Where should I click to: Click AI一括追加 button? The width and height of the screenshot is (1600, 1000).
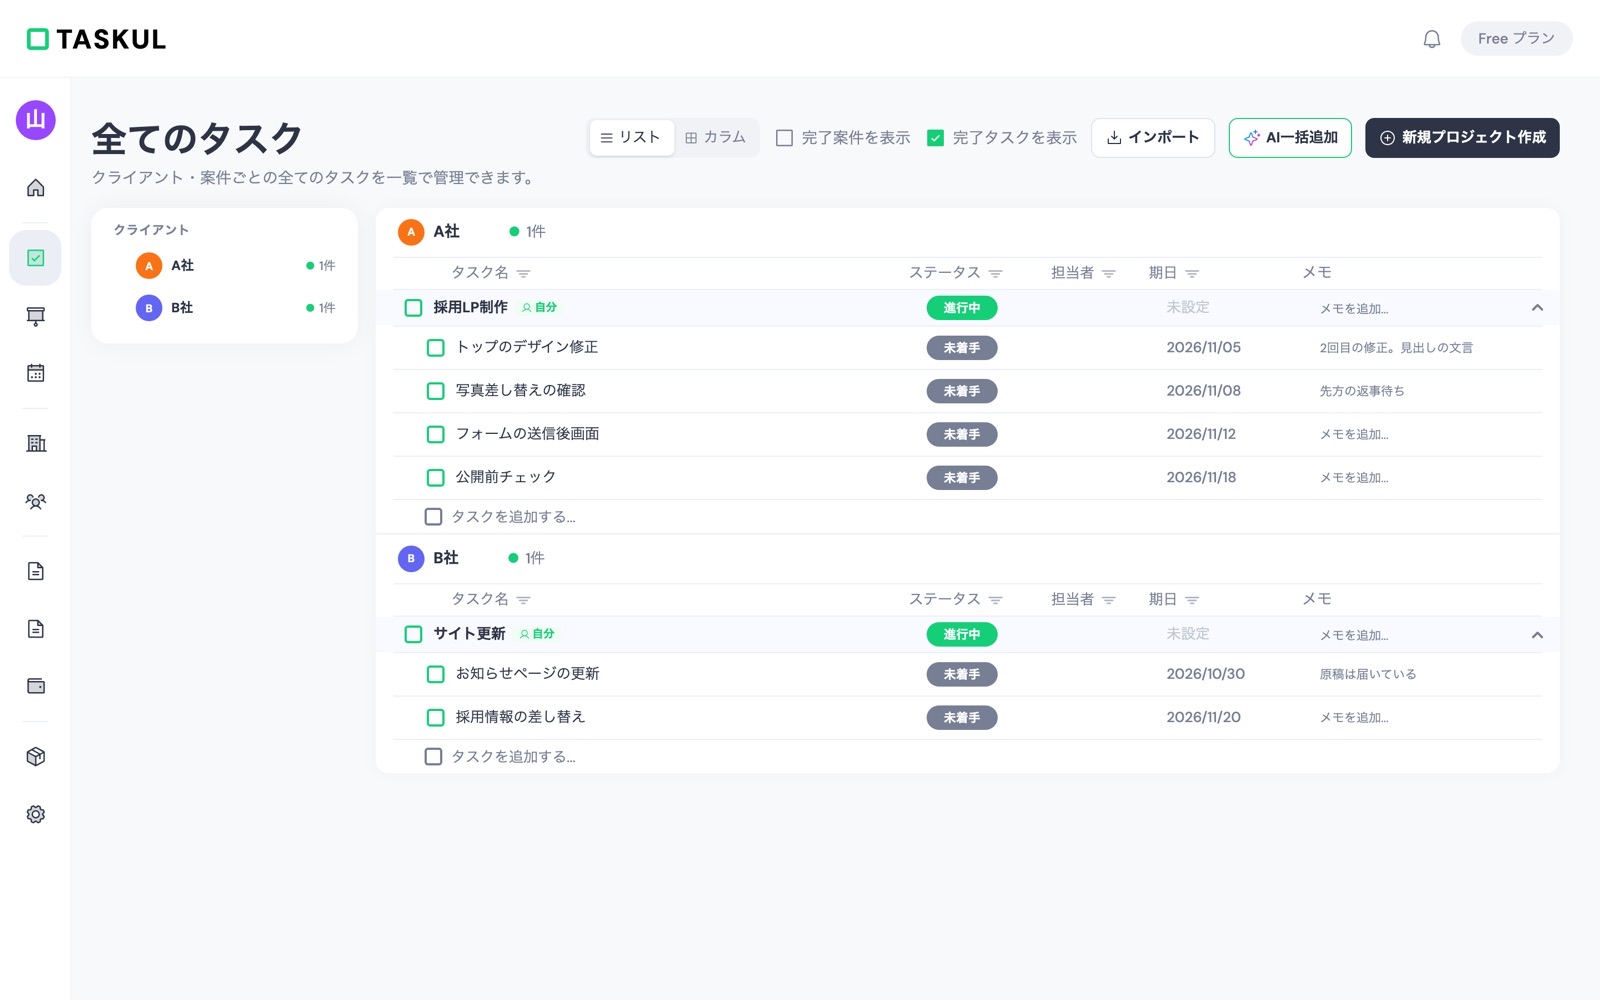click(1290, 138)
